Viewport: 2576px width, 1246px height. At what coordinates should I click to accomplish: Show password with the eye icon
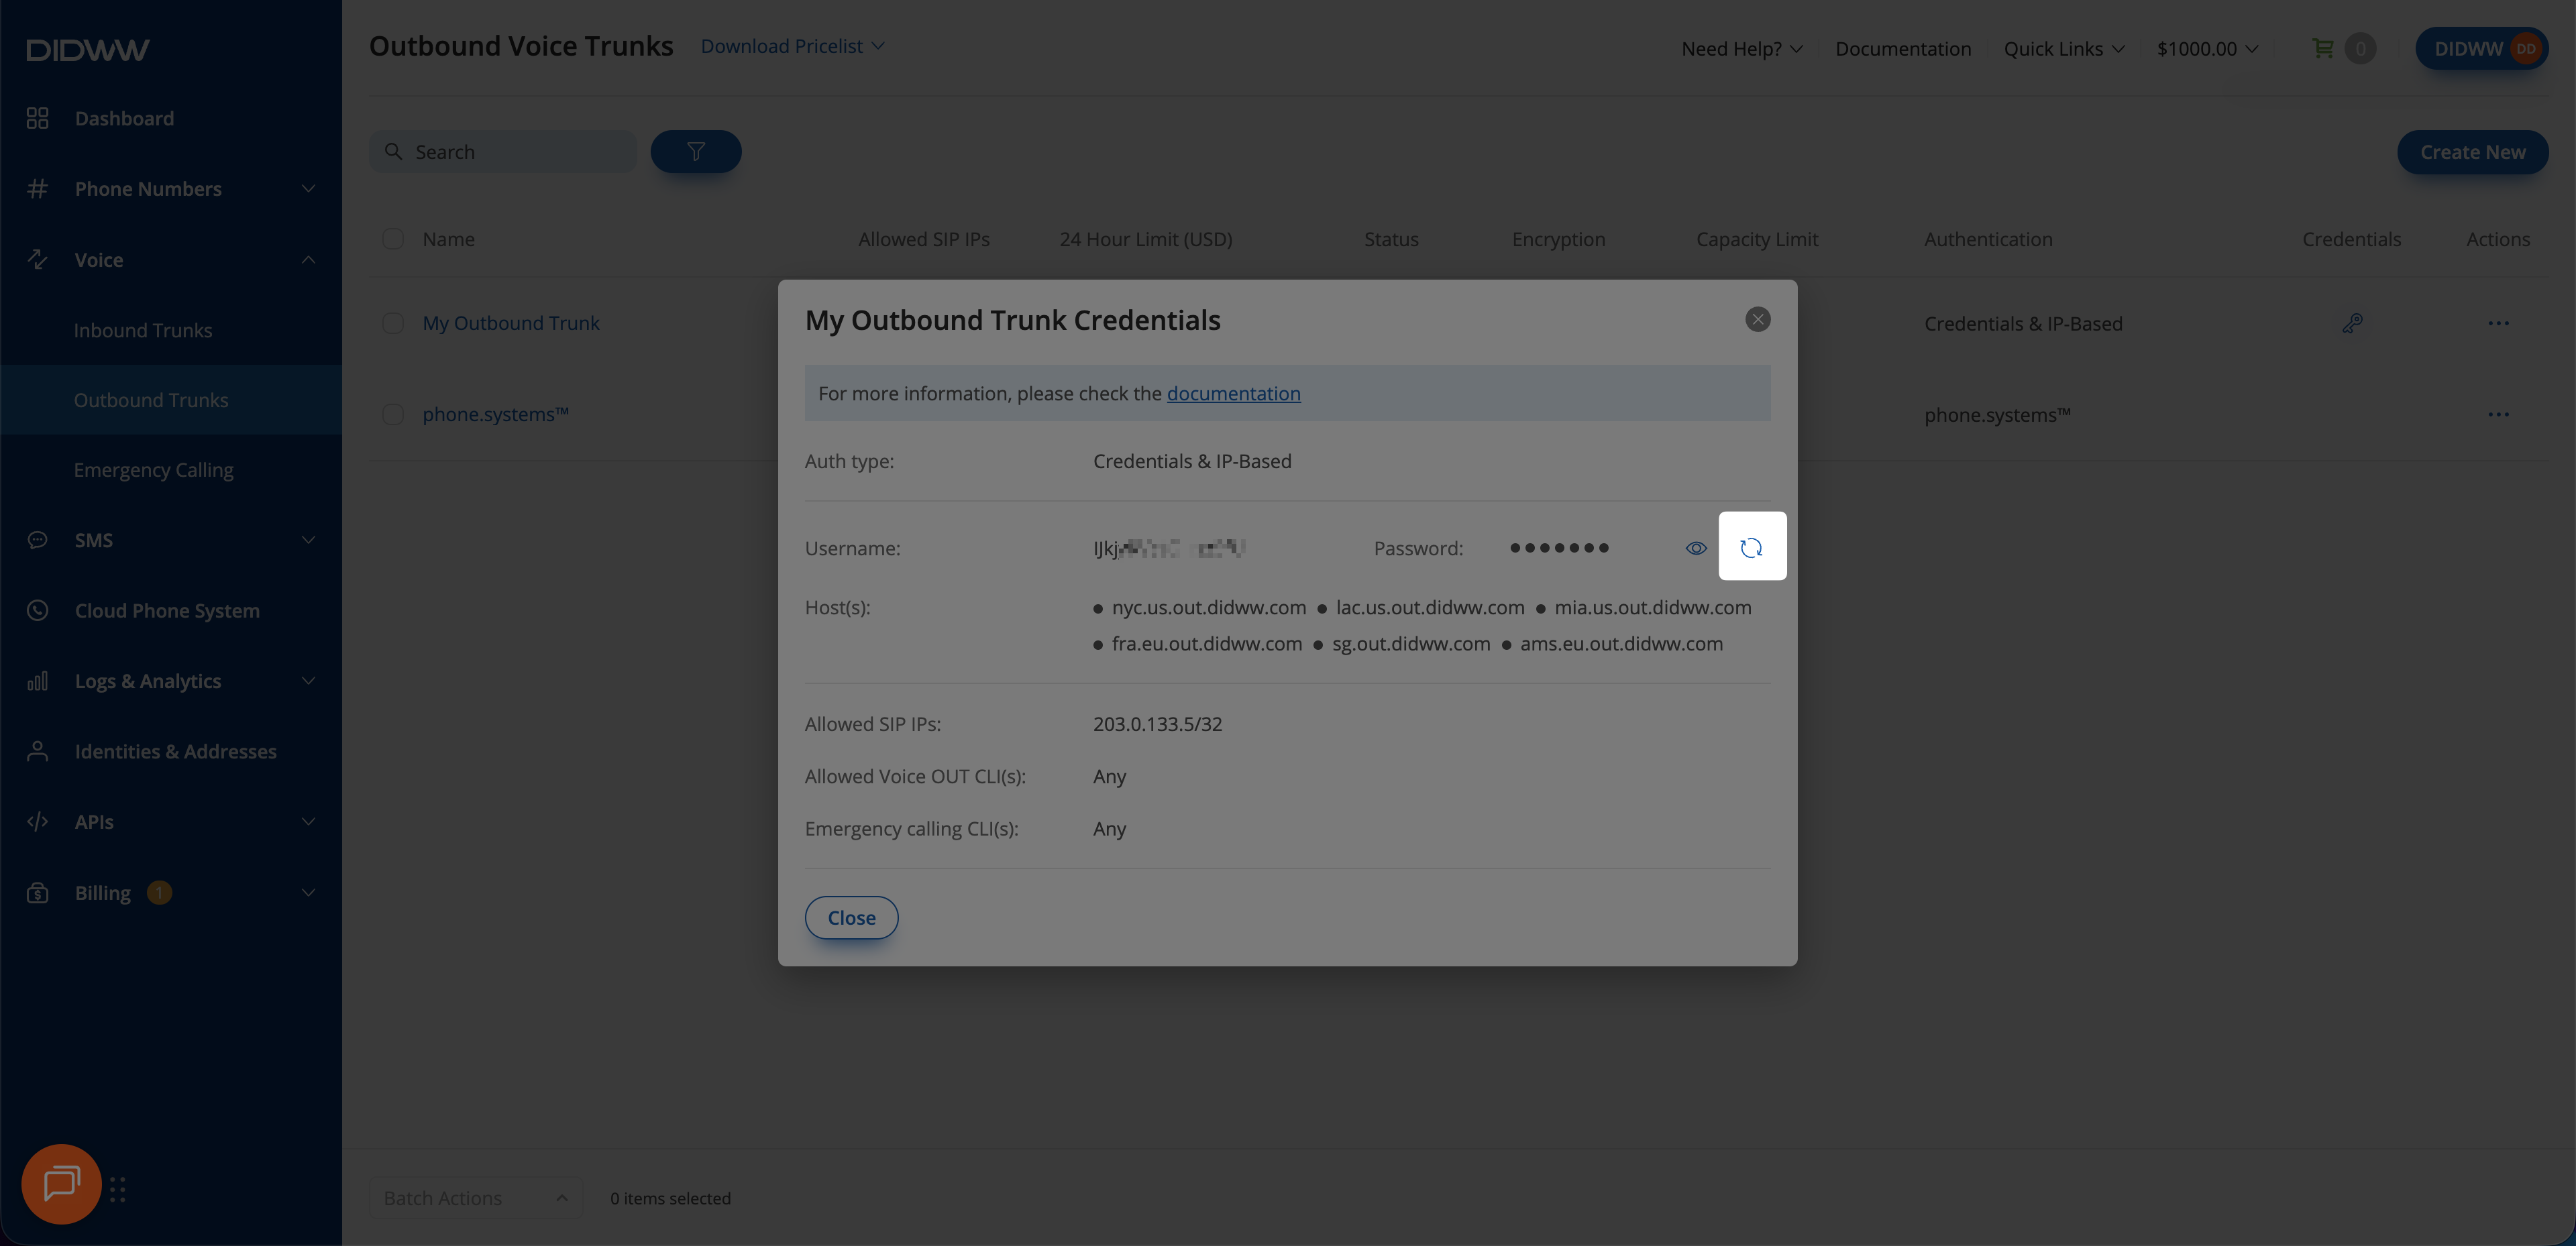tap(1696, 548)
